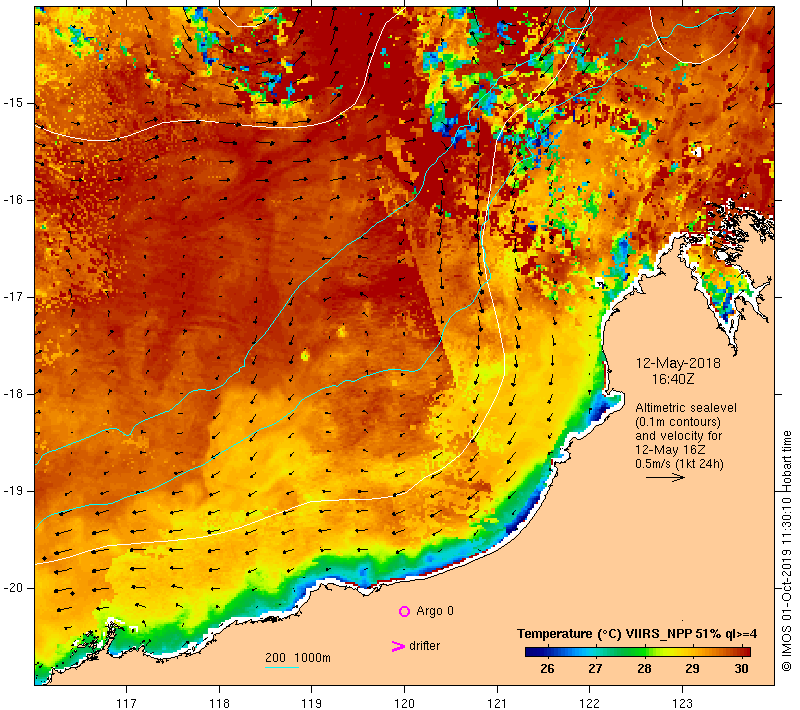Click the 27 value on temperature scale

pos(595,669)
